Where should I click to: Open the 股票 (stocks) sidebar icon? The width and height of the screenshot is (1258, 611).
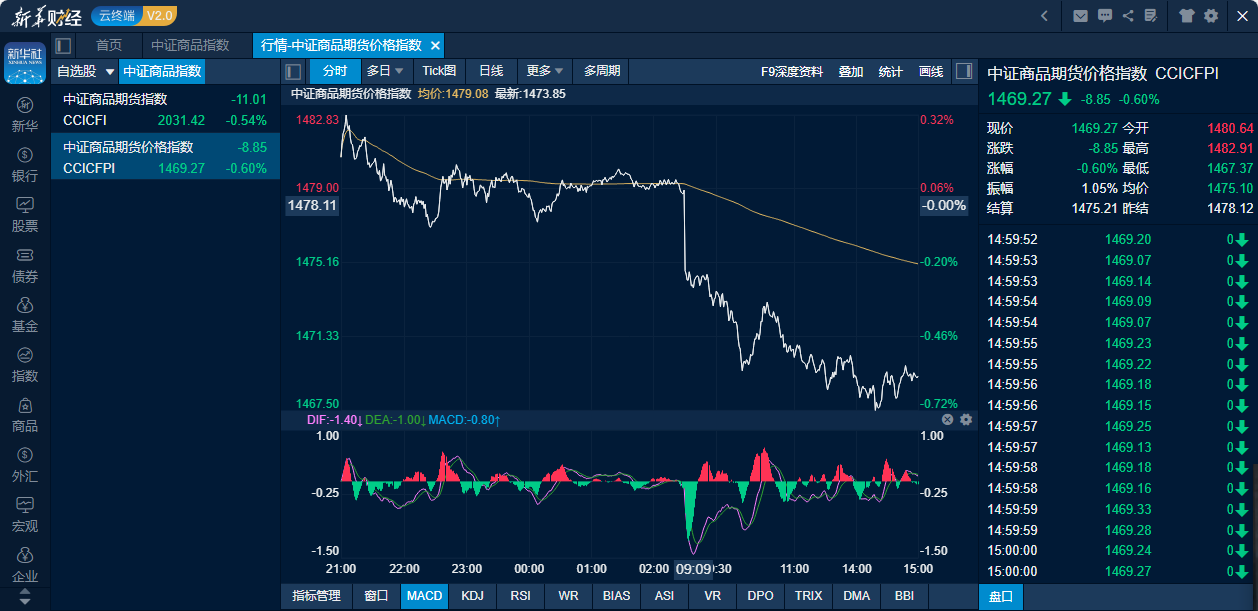tap(25, 214)
